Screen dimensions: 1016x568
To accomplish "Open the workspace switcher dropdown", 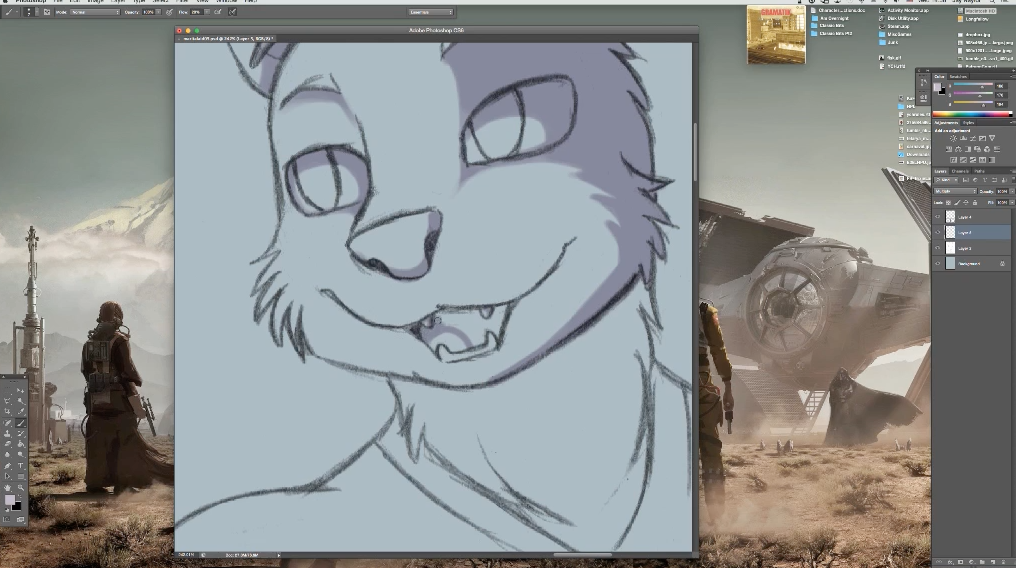I will pyautogui.click(x=431, y=12).
